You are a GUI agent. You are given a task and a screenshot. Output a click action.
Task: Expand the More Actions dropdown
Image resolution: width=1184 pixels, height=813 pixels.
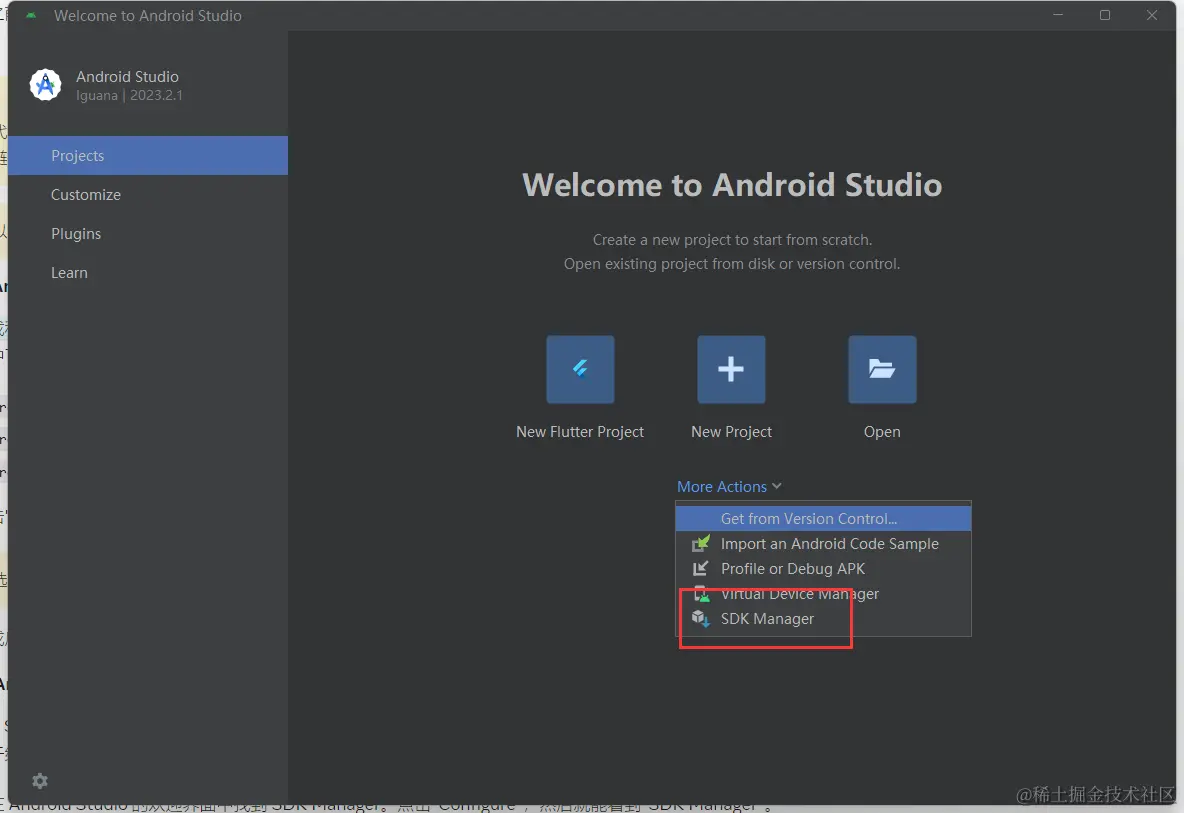[x=729, y=487]
